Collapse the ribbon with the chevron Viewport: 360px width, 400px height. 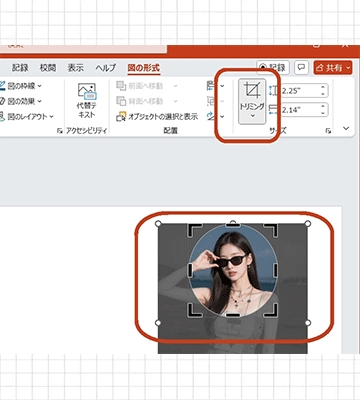pos(346,128)
